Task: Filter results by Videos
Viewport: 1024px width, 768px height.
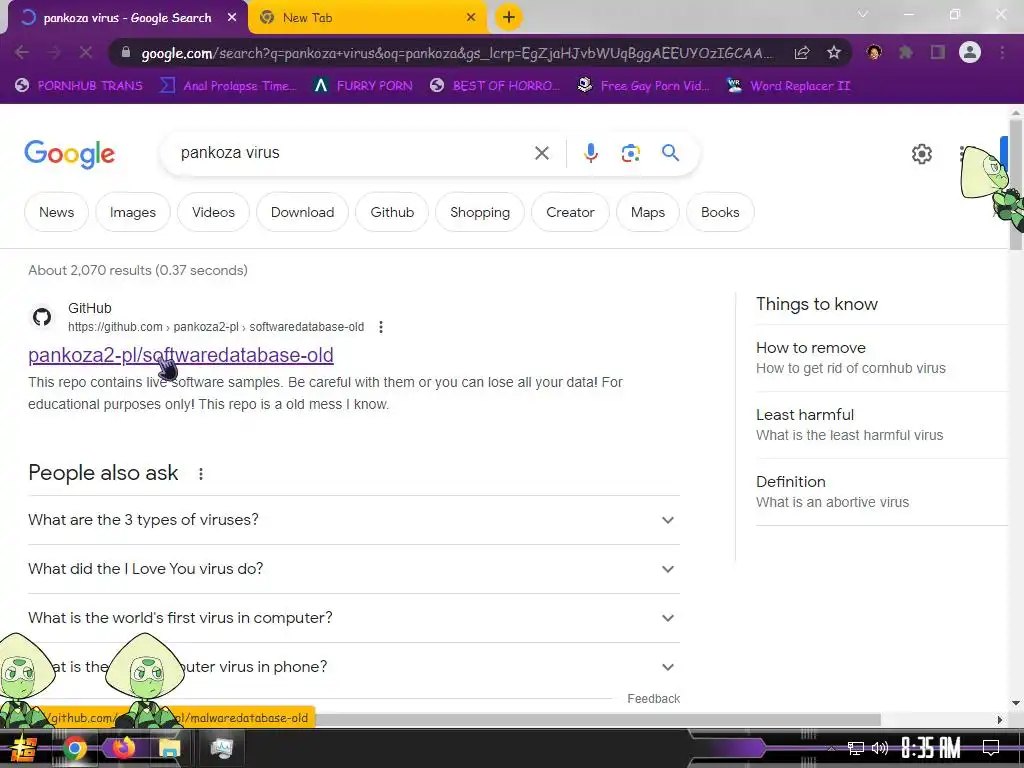Action: click(213, 212)
